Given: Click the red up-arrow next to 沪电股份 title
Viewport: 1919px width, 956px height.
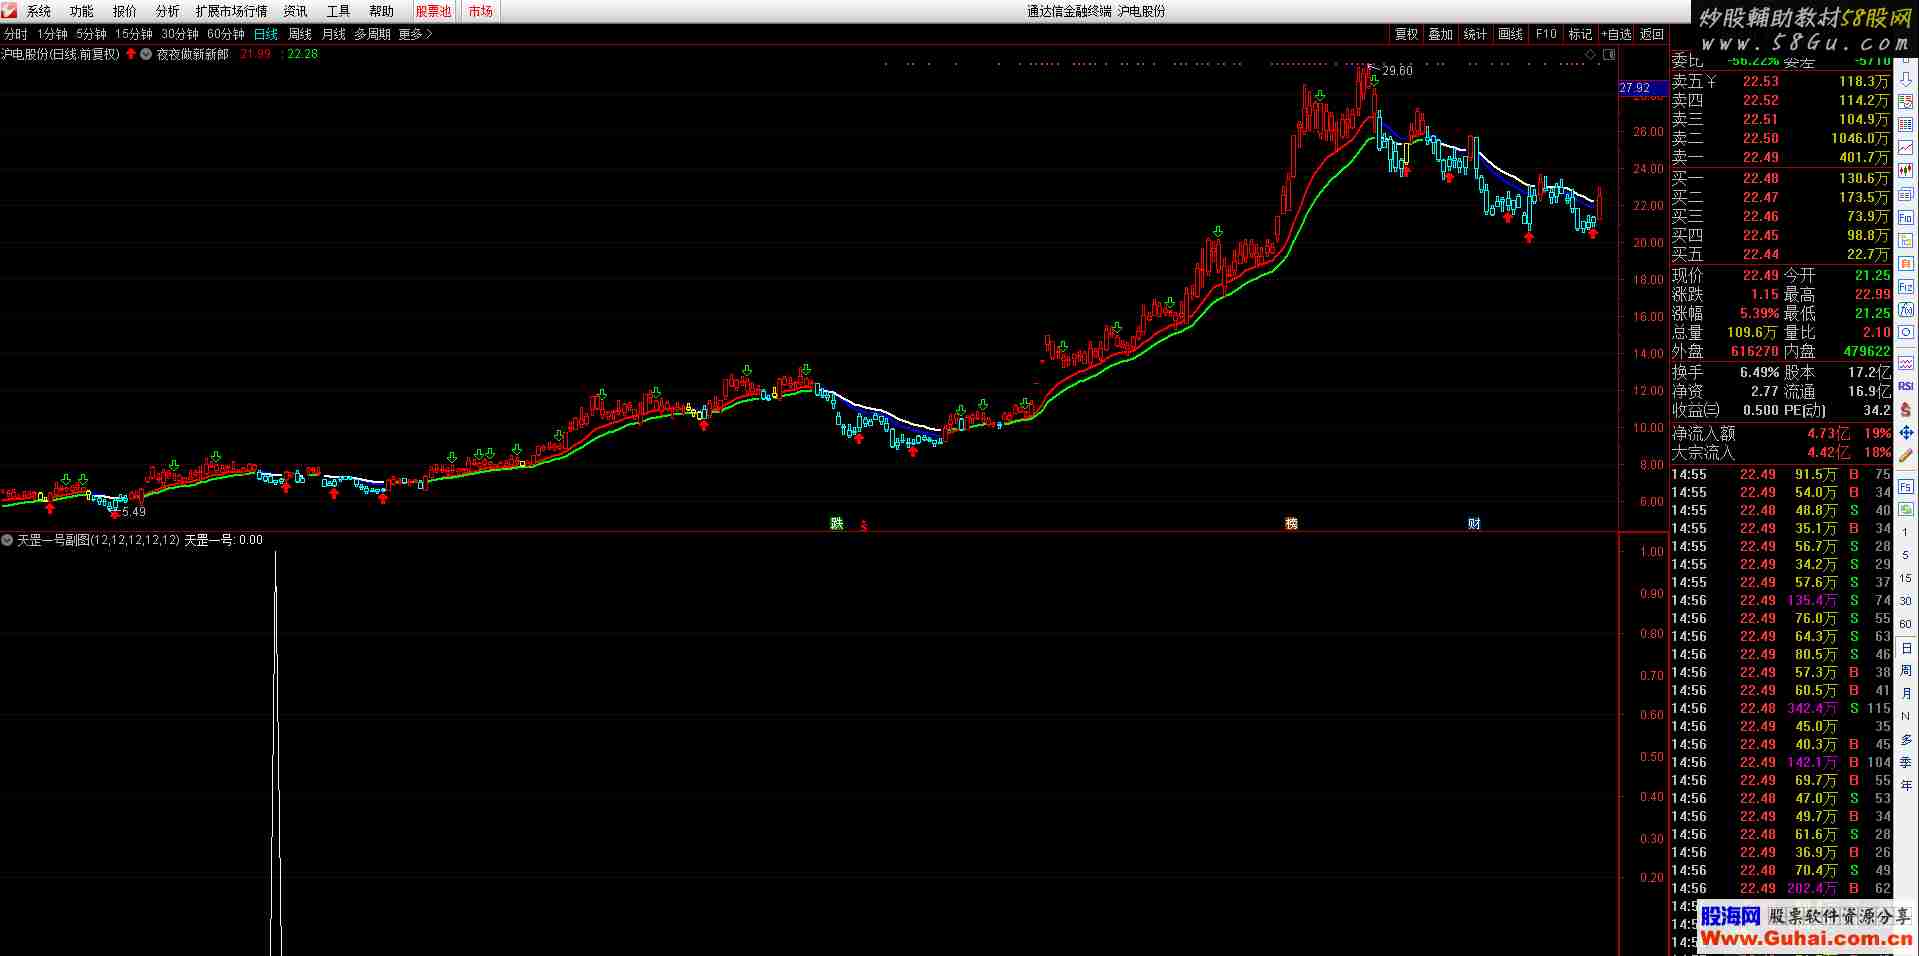Looking at the screenshot, I should (130, 54).
